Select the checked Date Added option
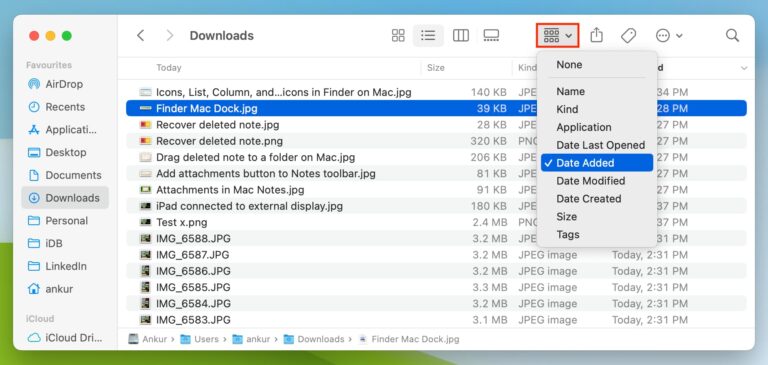 (x=597, y=163)
